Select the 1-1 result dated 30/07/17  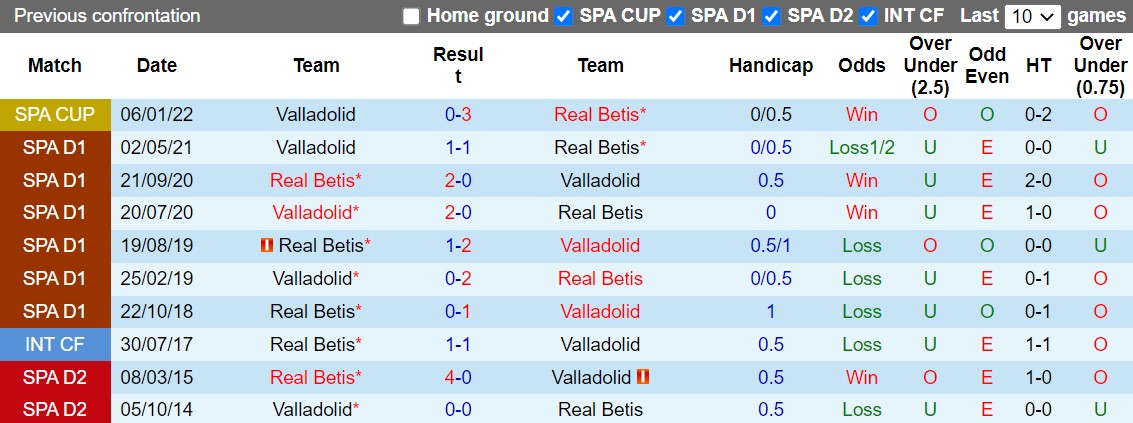(458, 344)
